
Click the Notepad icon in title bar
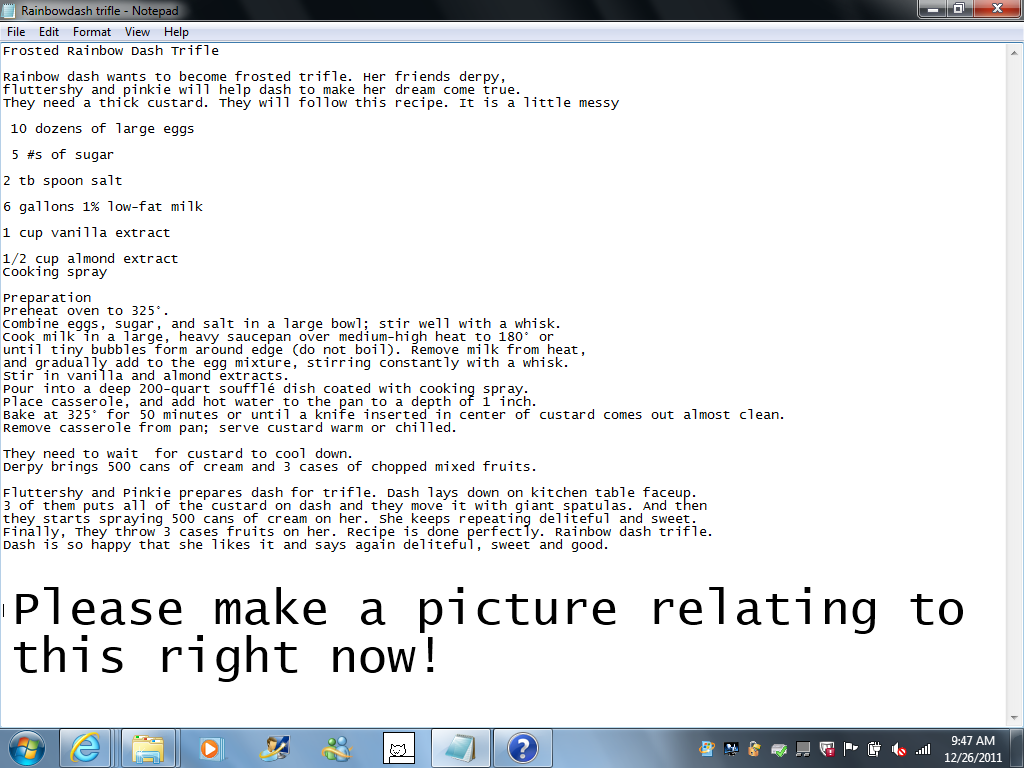(9, 10)
